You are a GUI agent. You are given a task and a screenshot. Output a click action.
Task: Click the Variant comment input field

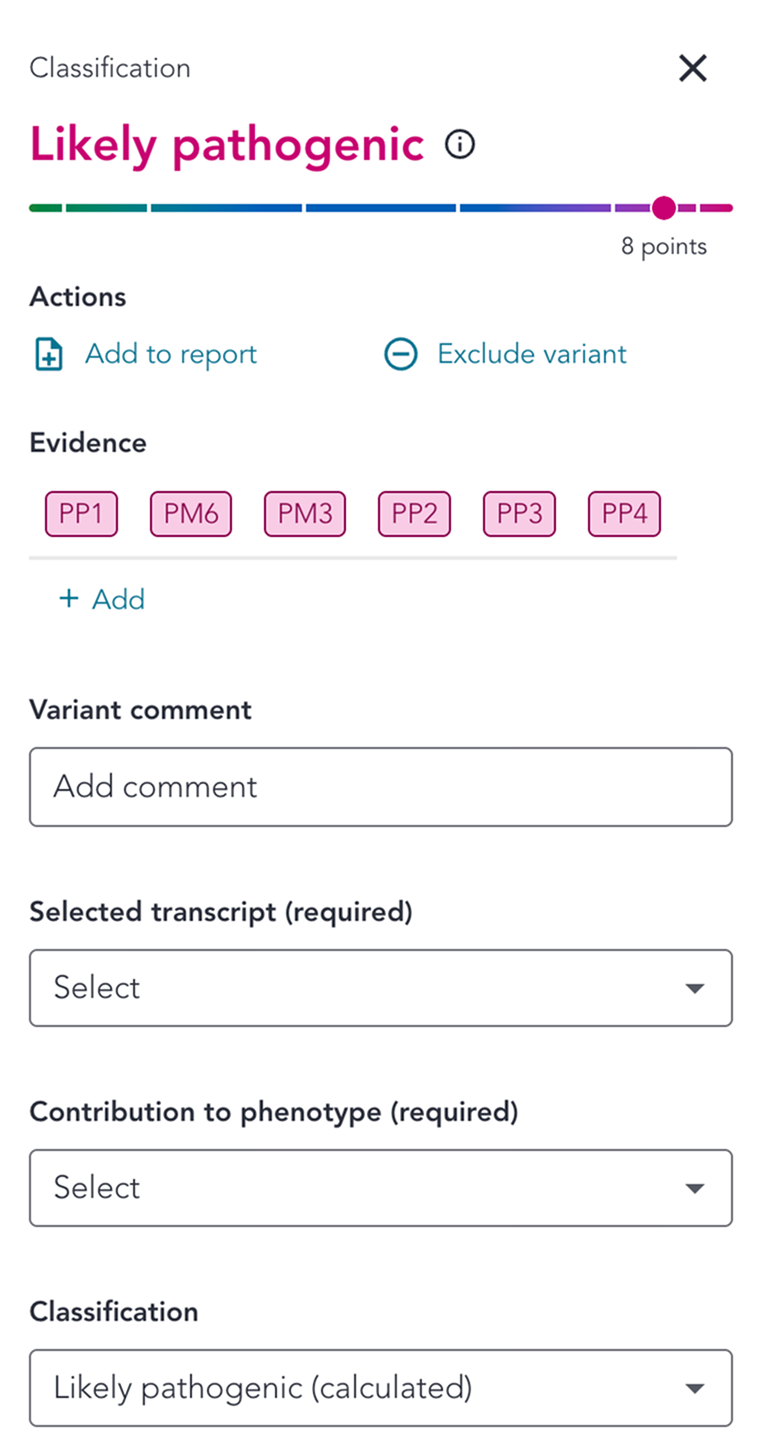[381, 787]
